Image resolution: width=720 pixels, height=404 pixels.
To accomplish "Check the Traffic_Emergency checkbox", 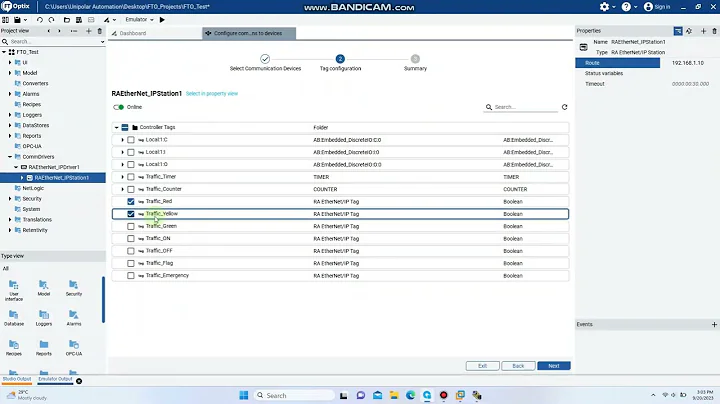I will click(x=131, y=276).
